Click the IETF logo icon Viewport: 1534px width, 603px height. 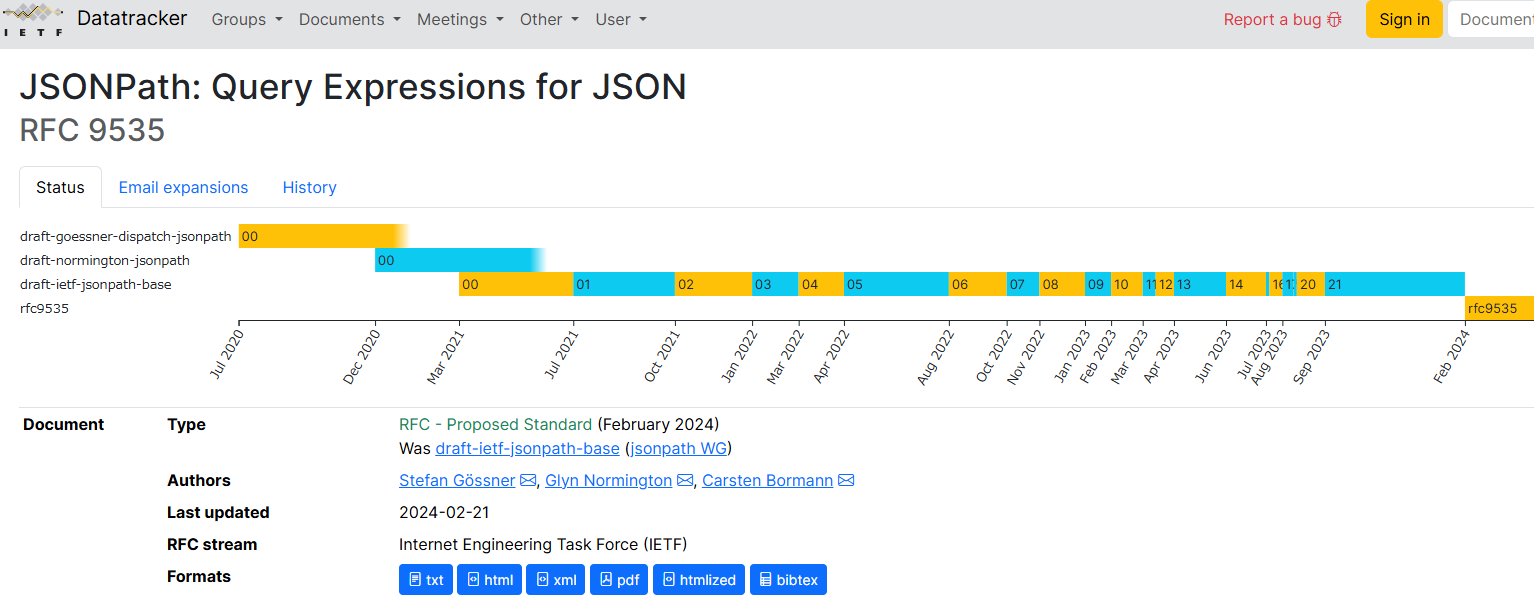pos(32,19)
